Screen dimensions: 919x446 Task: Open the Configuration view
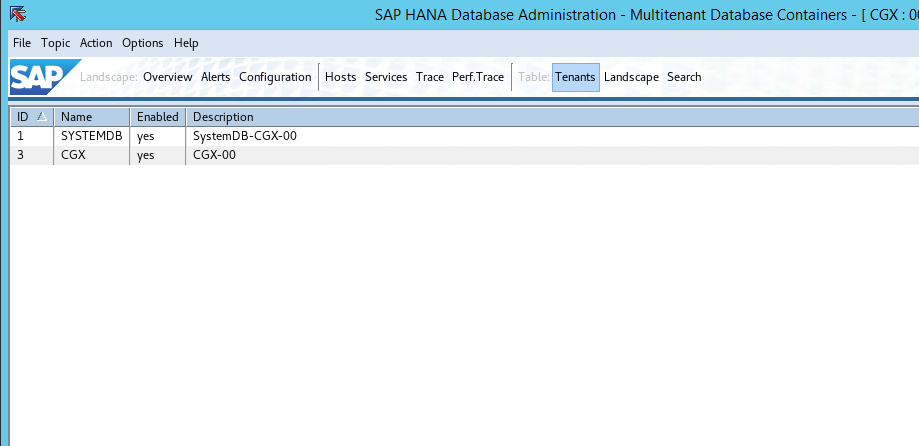click(275, 77)
